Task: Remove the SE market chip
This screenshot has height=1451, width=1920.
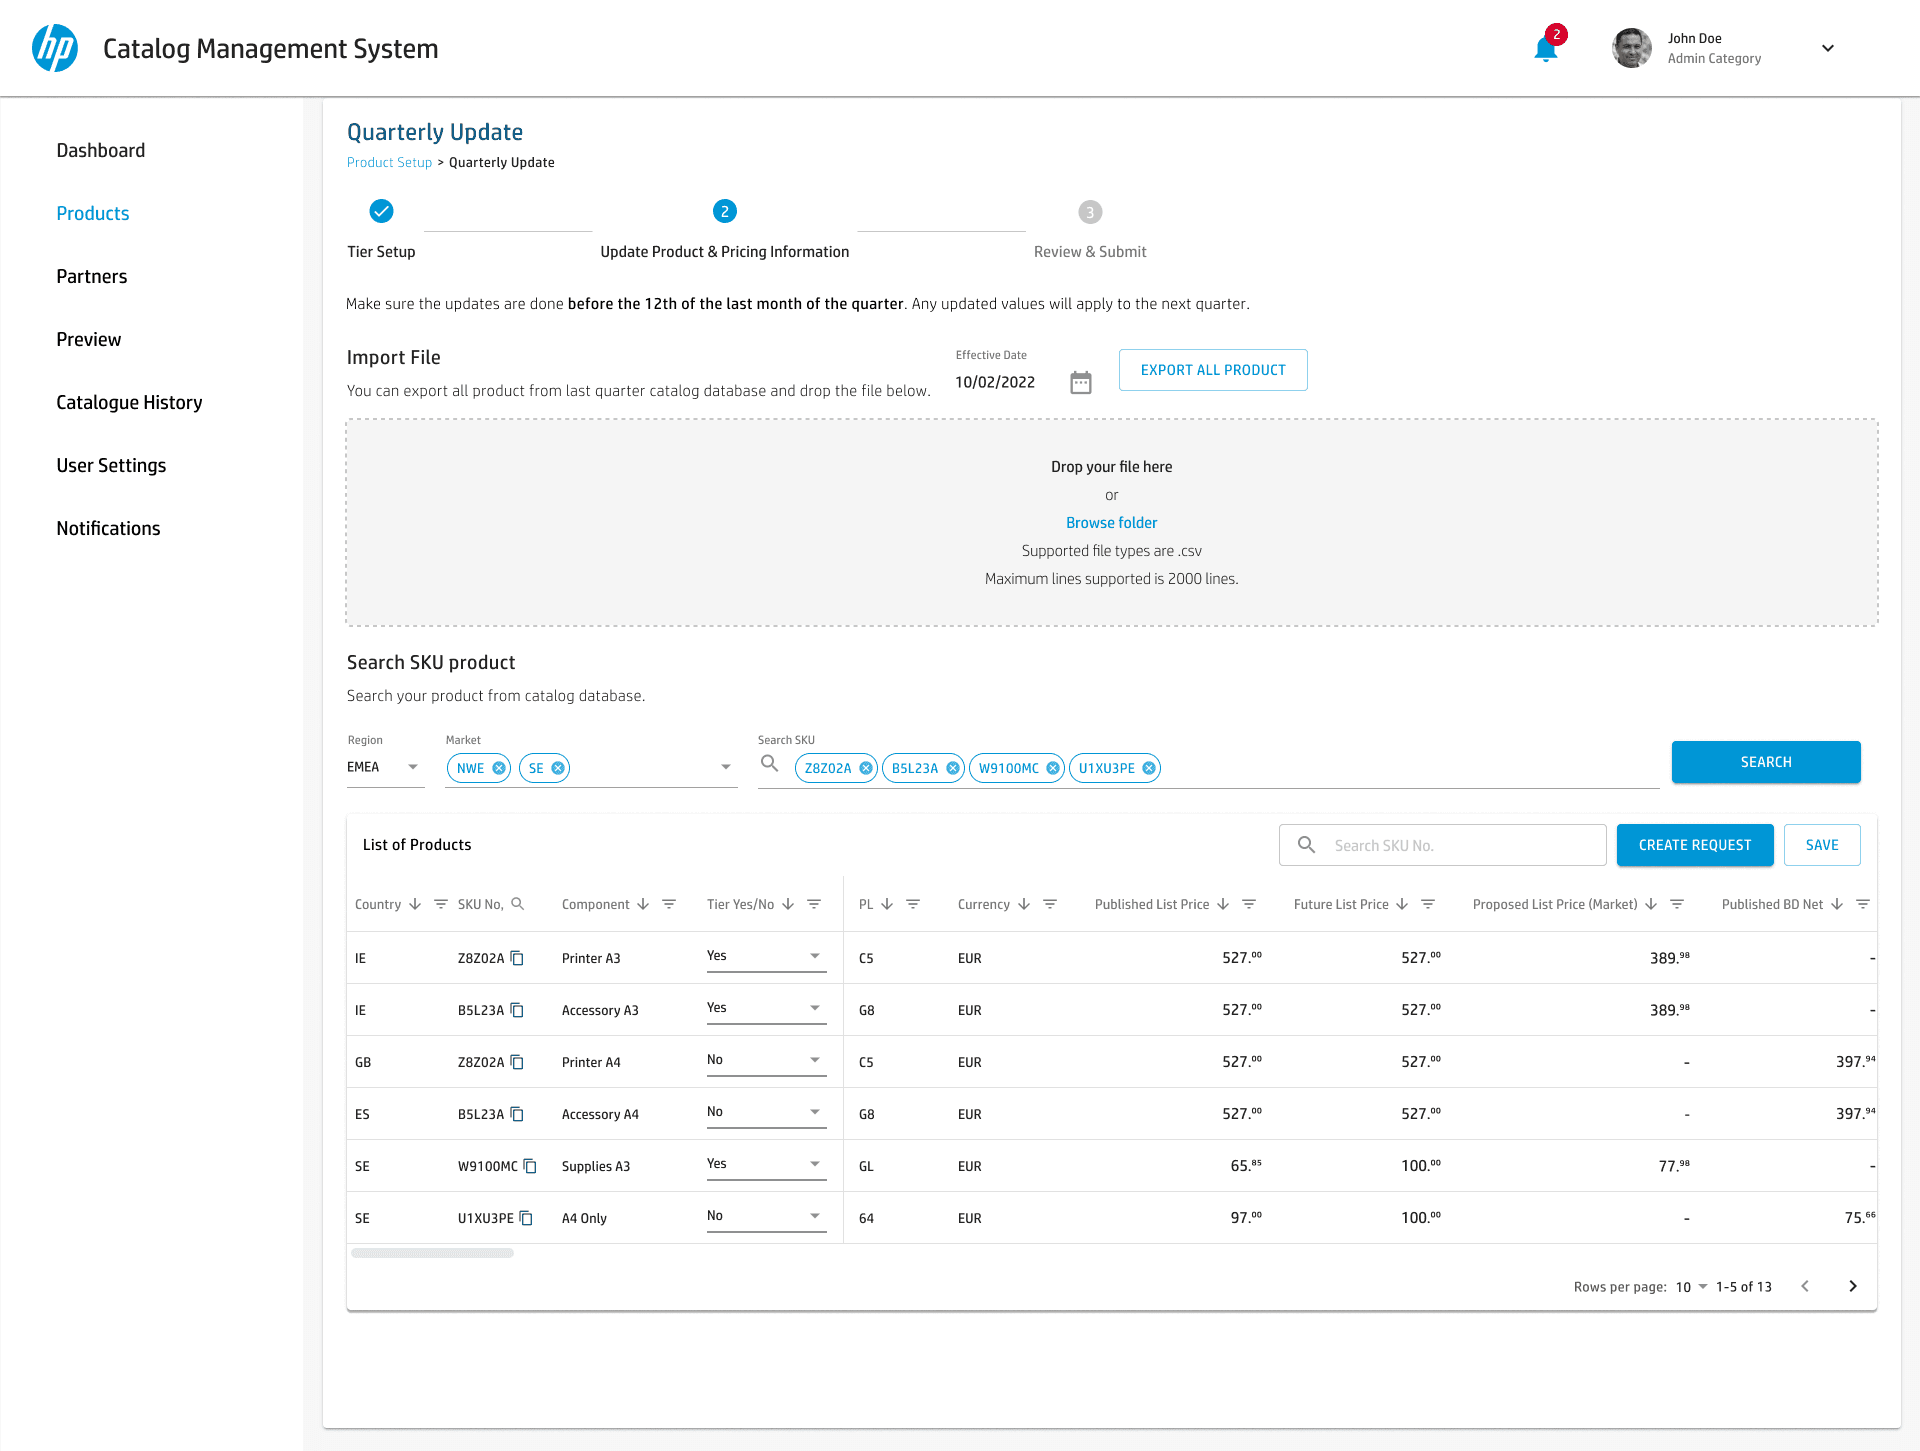Action: coord(558,768)
